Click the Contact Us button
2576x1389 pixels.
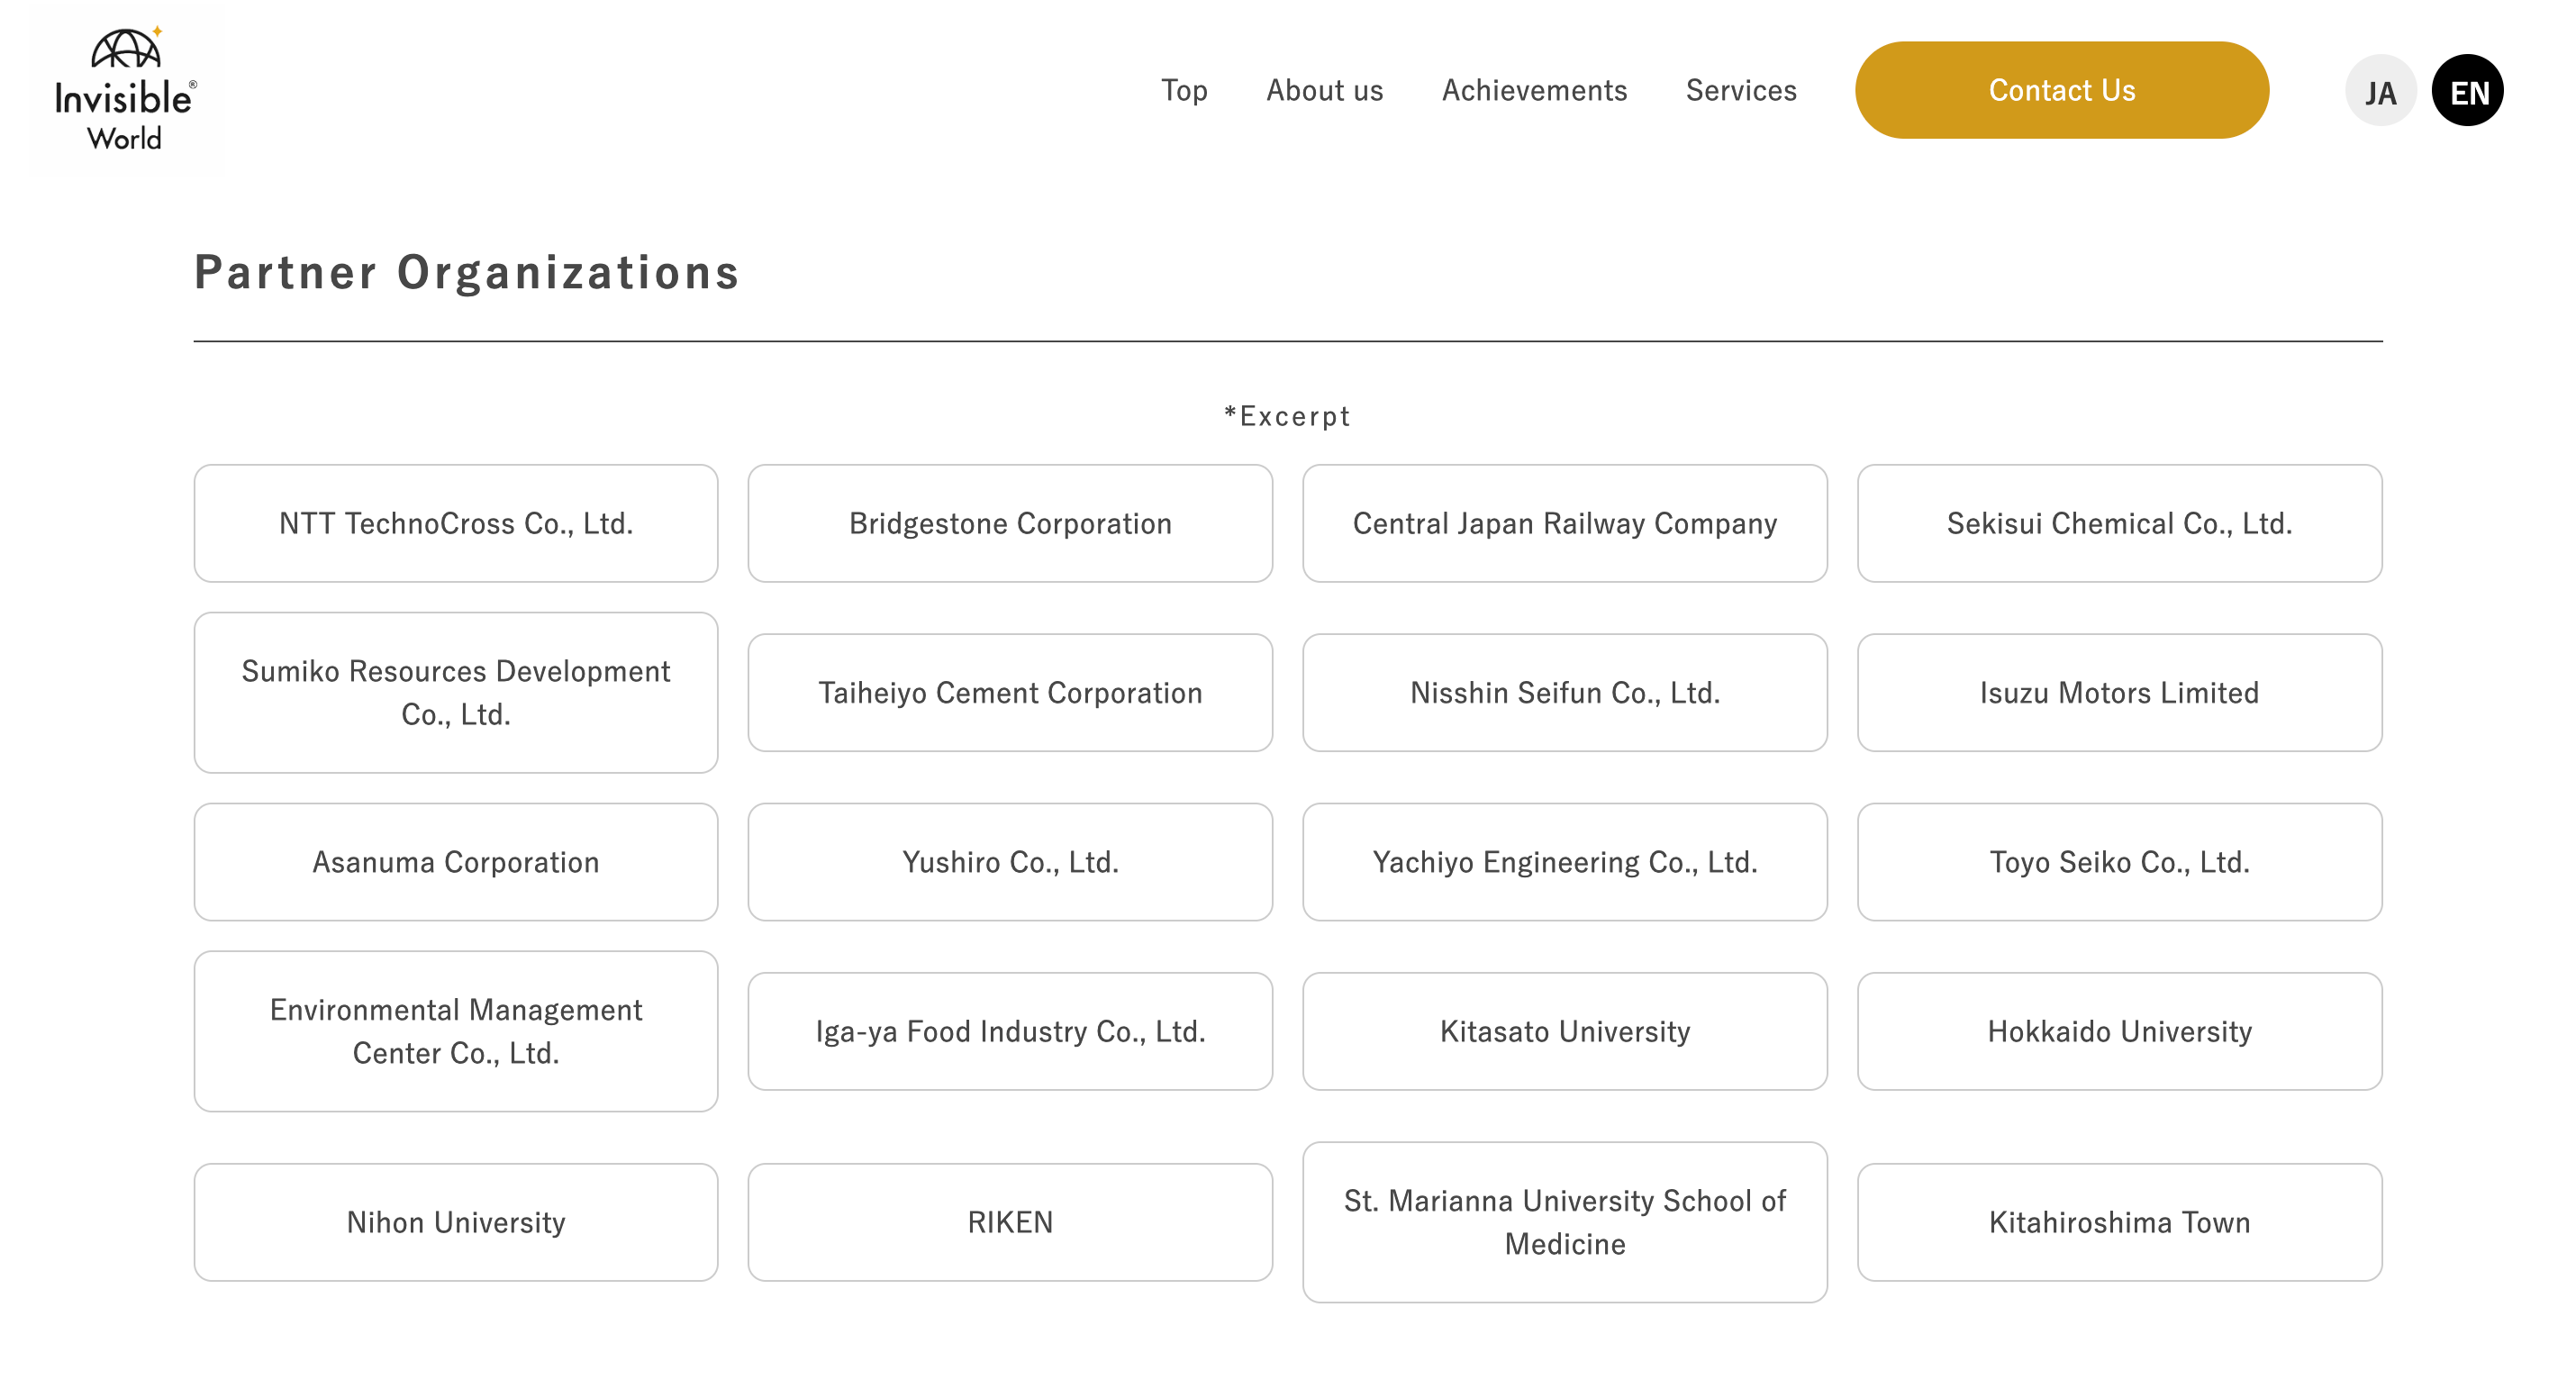[x=2061, y=89]
